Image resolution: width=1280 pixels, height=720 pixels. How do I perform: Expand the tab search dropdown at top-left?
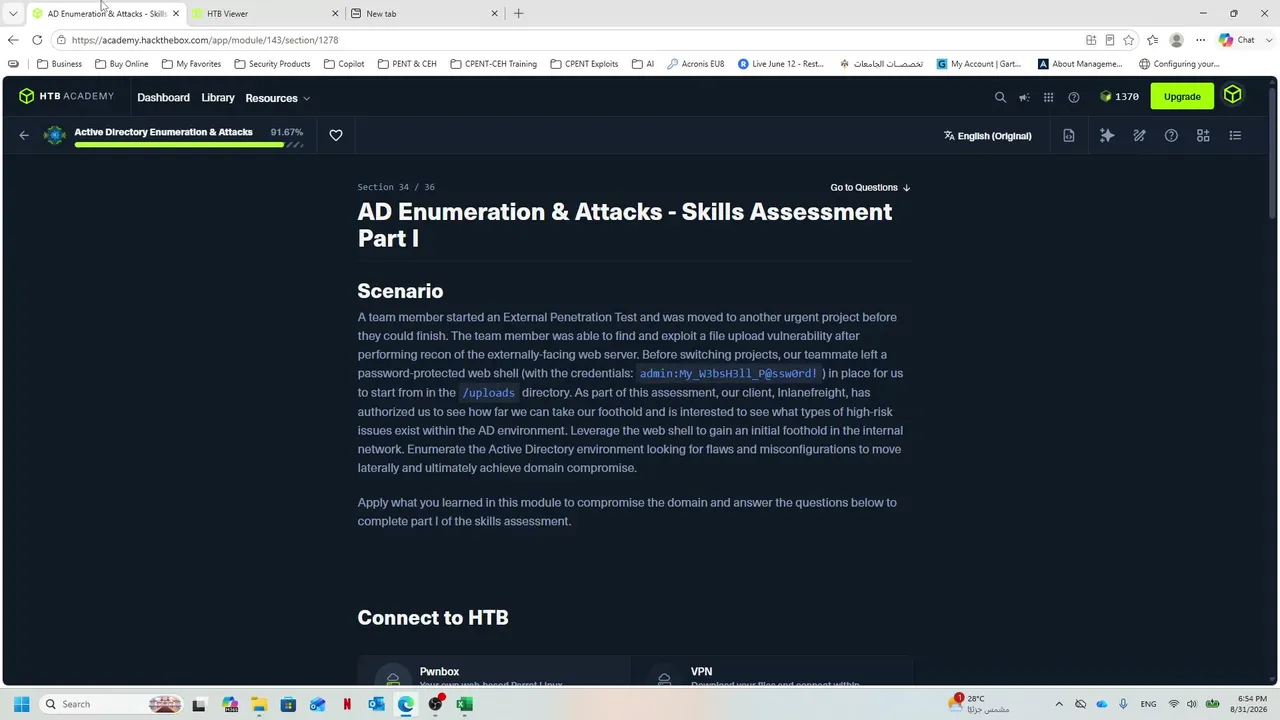pyautogui.click(x=13, y=13)
